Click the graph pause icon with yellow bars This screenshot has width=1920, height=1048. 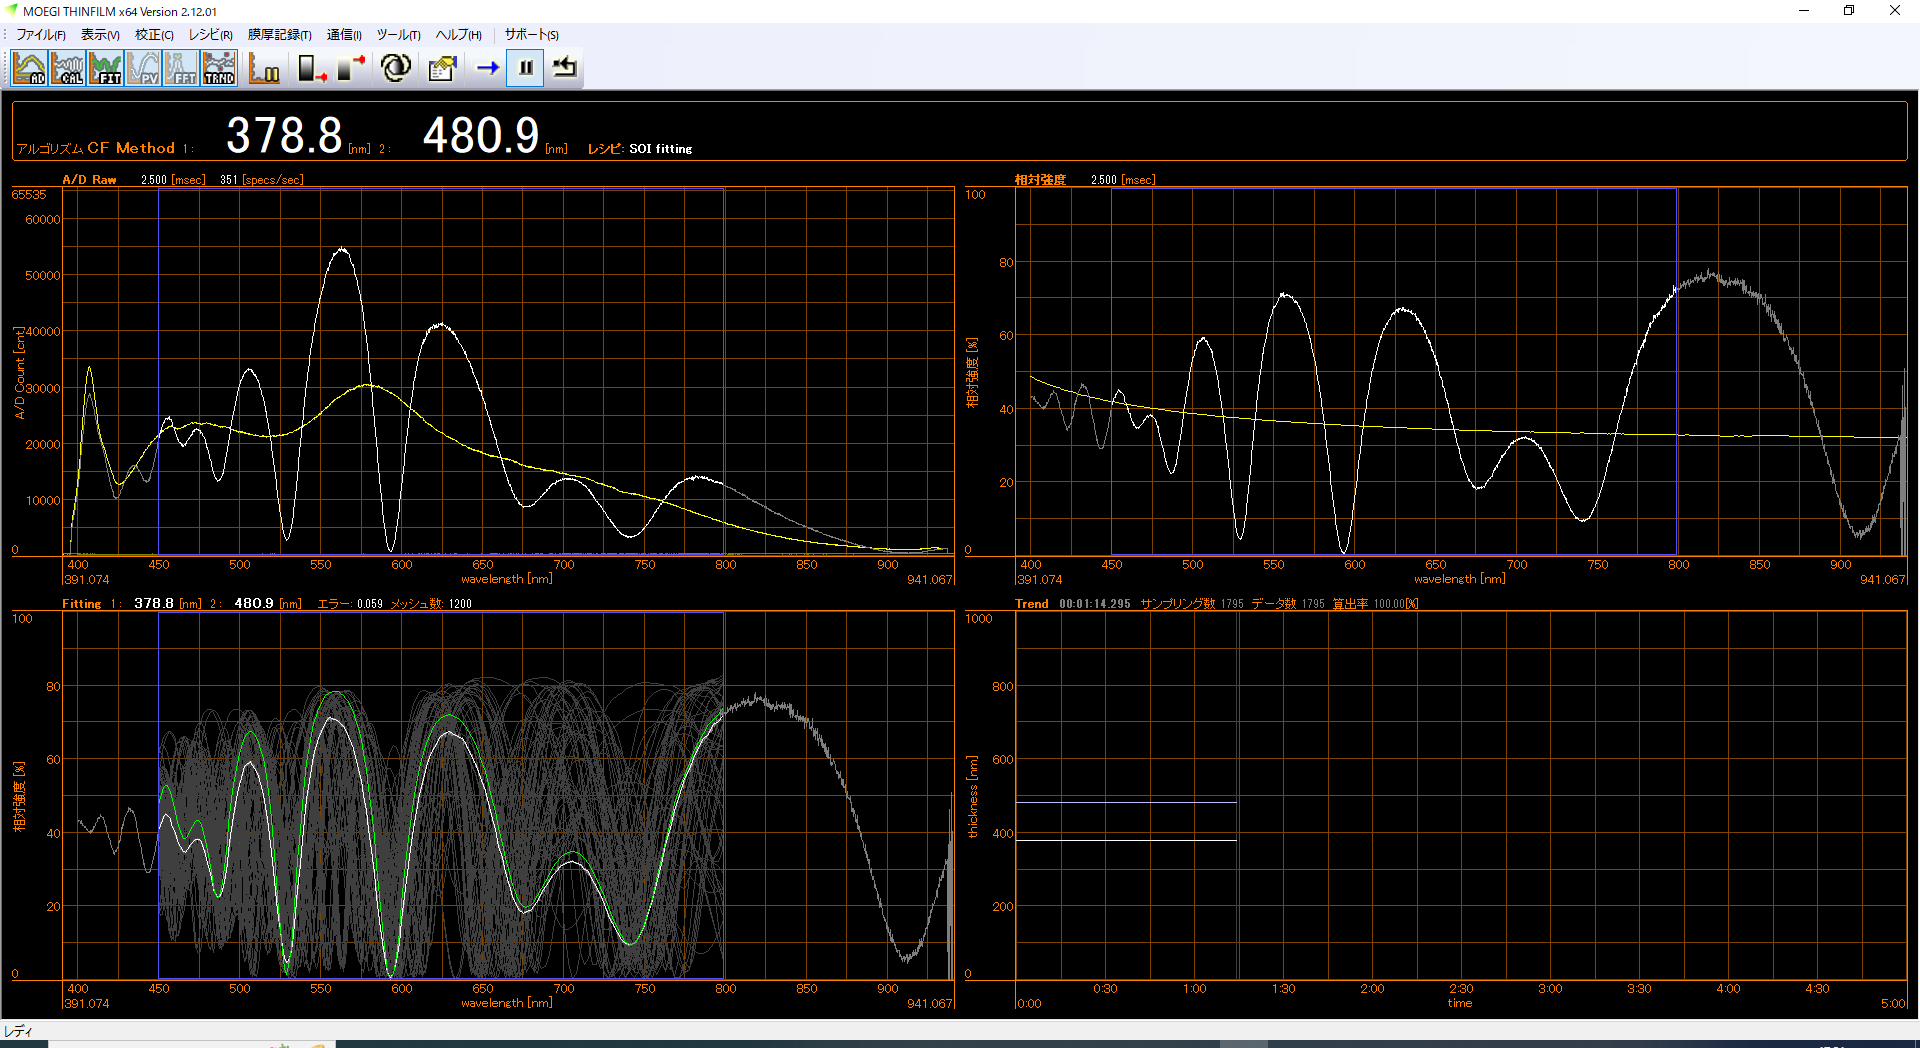tap(264, 68)
